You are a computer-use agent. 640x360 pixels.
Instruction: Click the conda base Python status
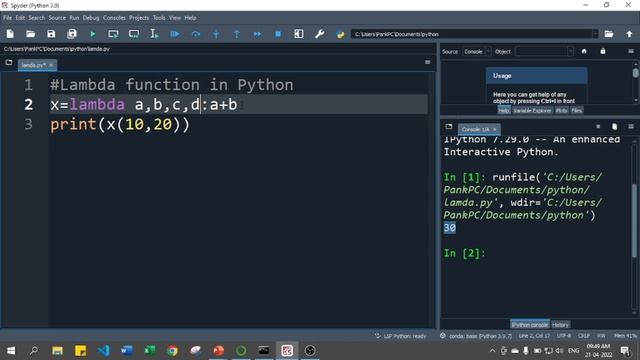(x=476, y=336)
